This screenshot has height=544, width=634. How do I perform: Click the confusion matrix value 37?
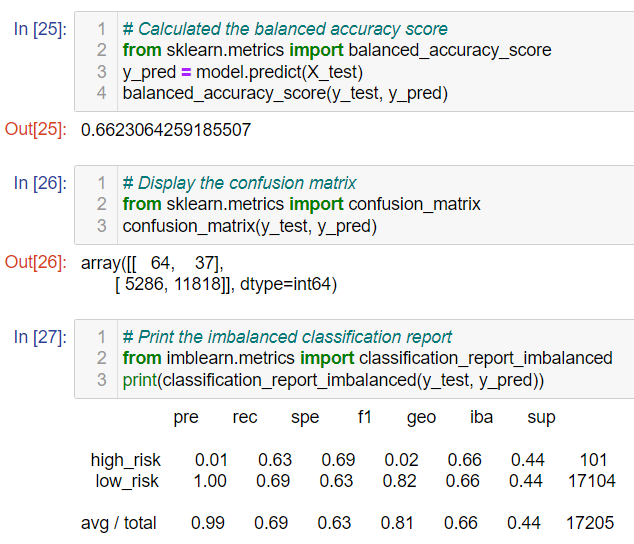click(205, 263)
